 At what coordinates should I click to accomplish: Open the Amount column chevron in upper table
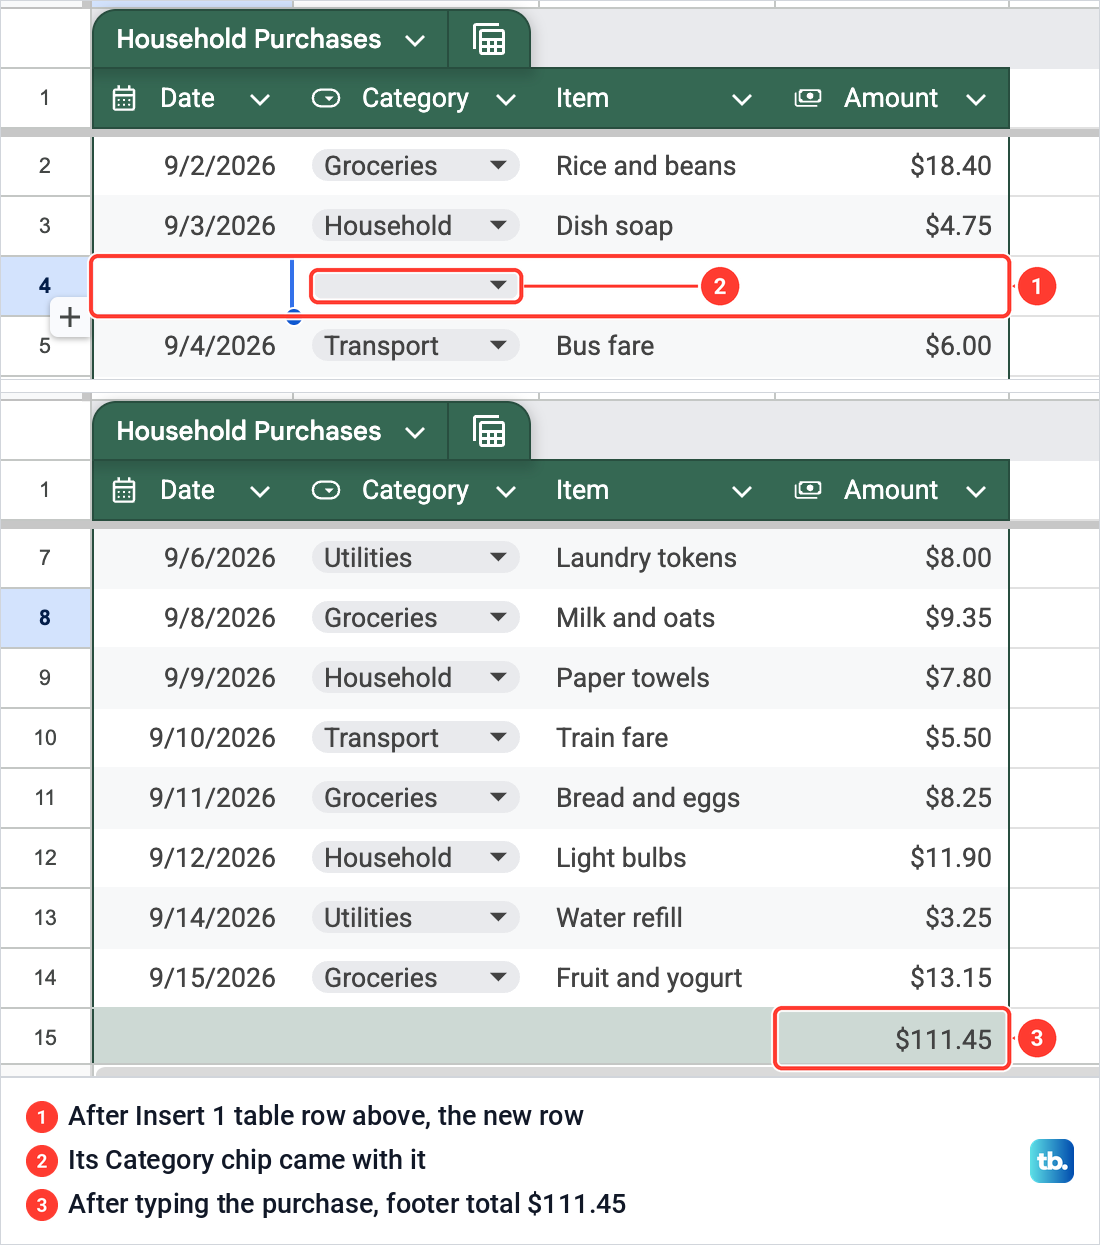(976, 99)
